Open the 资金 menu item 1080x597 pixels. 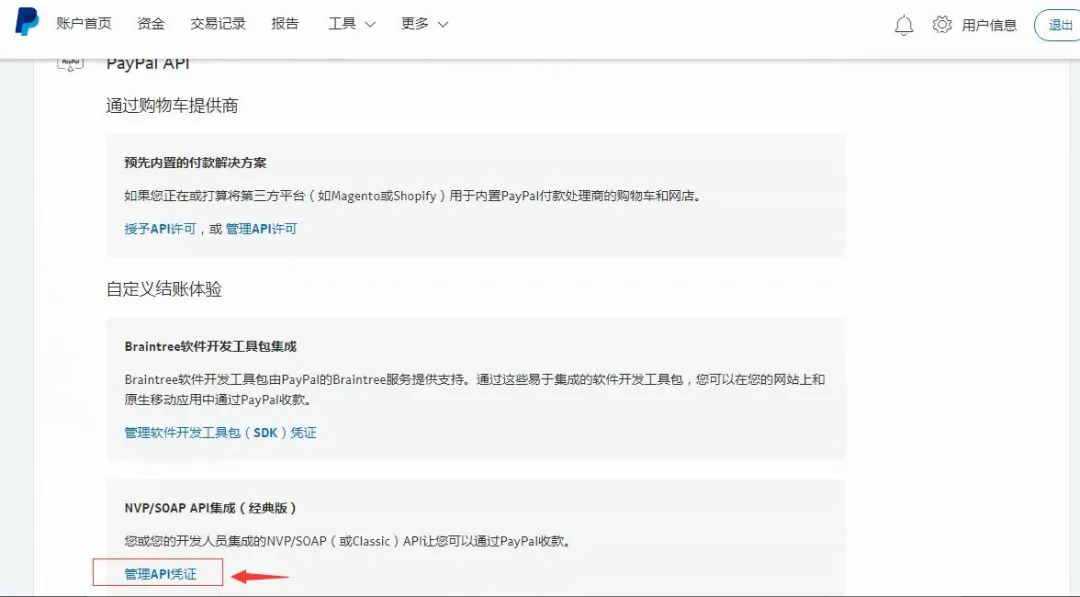150,23
